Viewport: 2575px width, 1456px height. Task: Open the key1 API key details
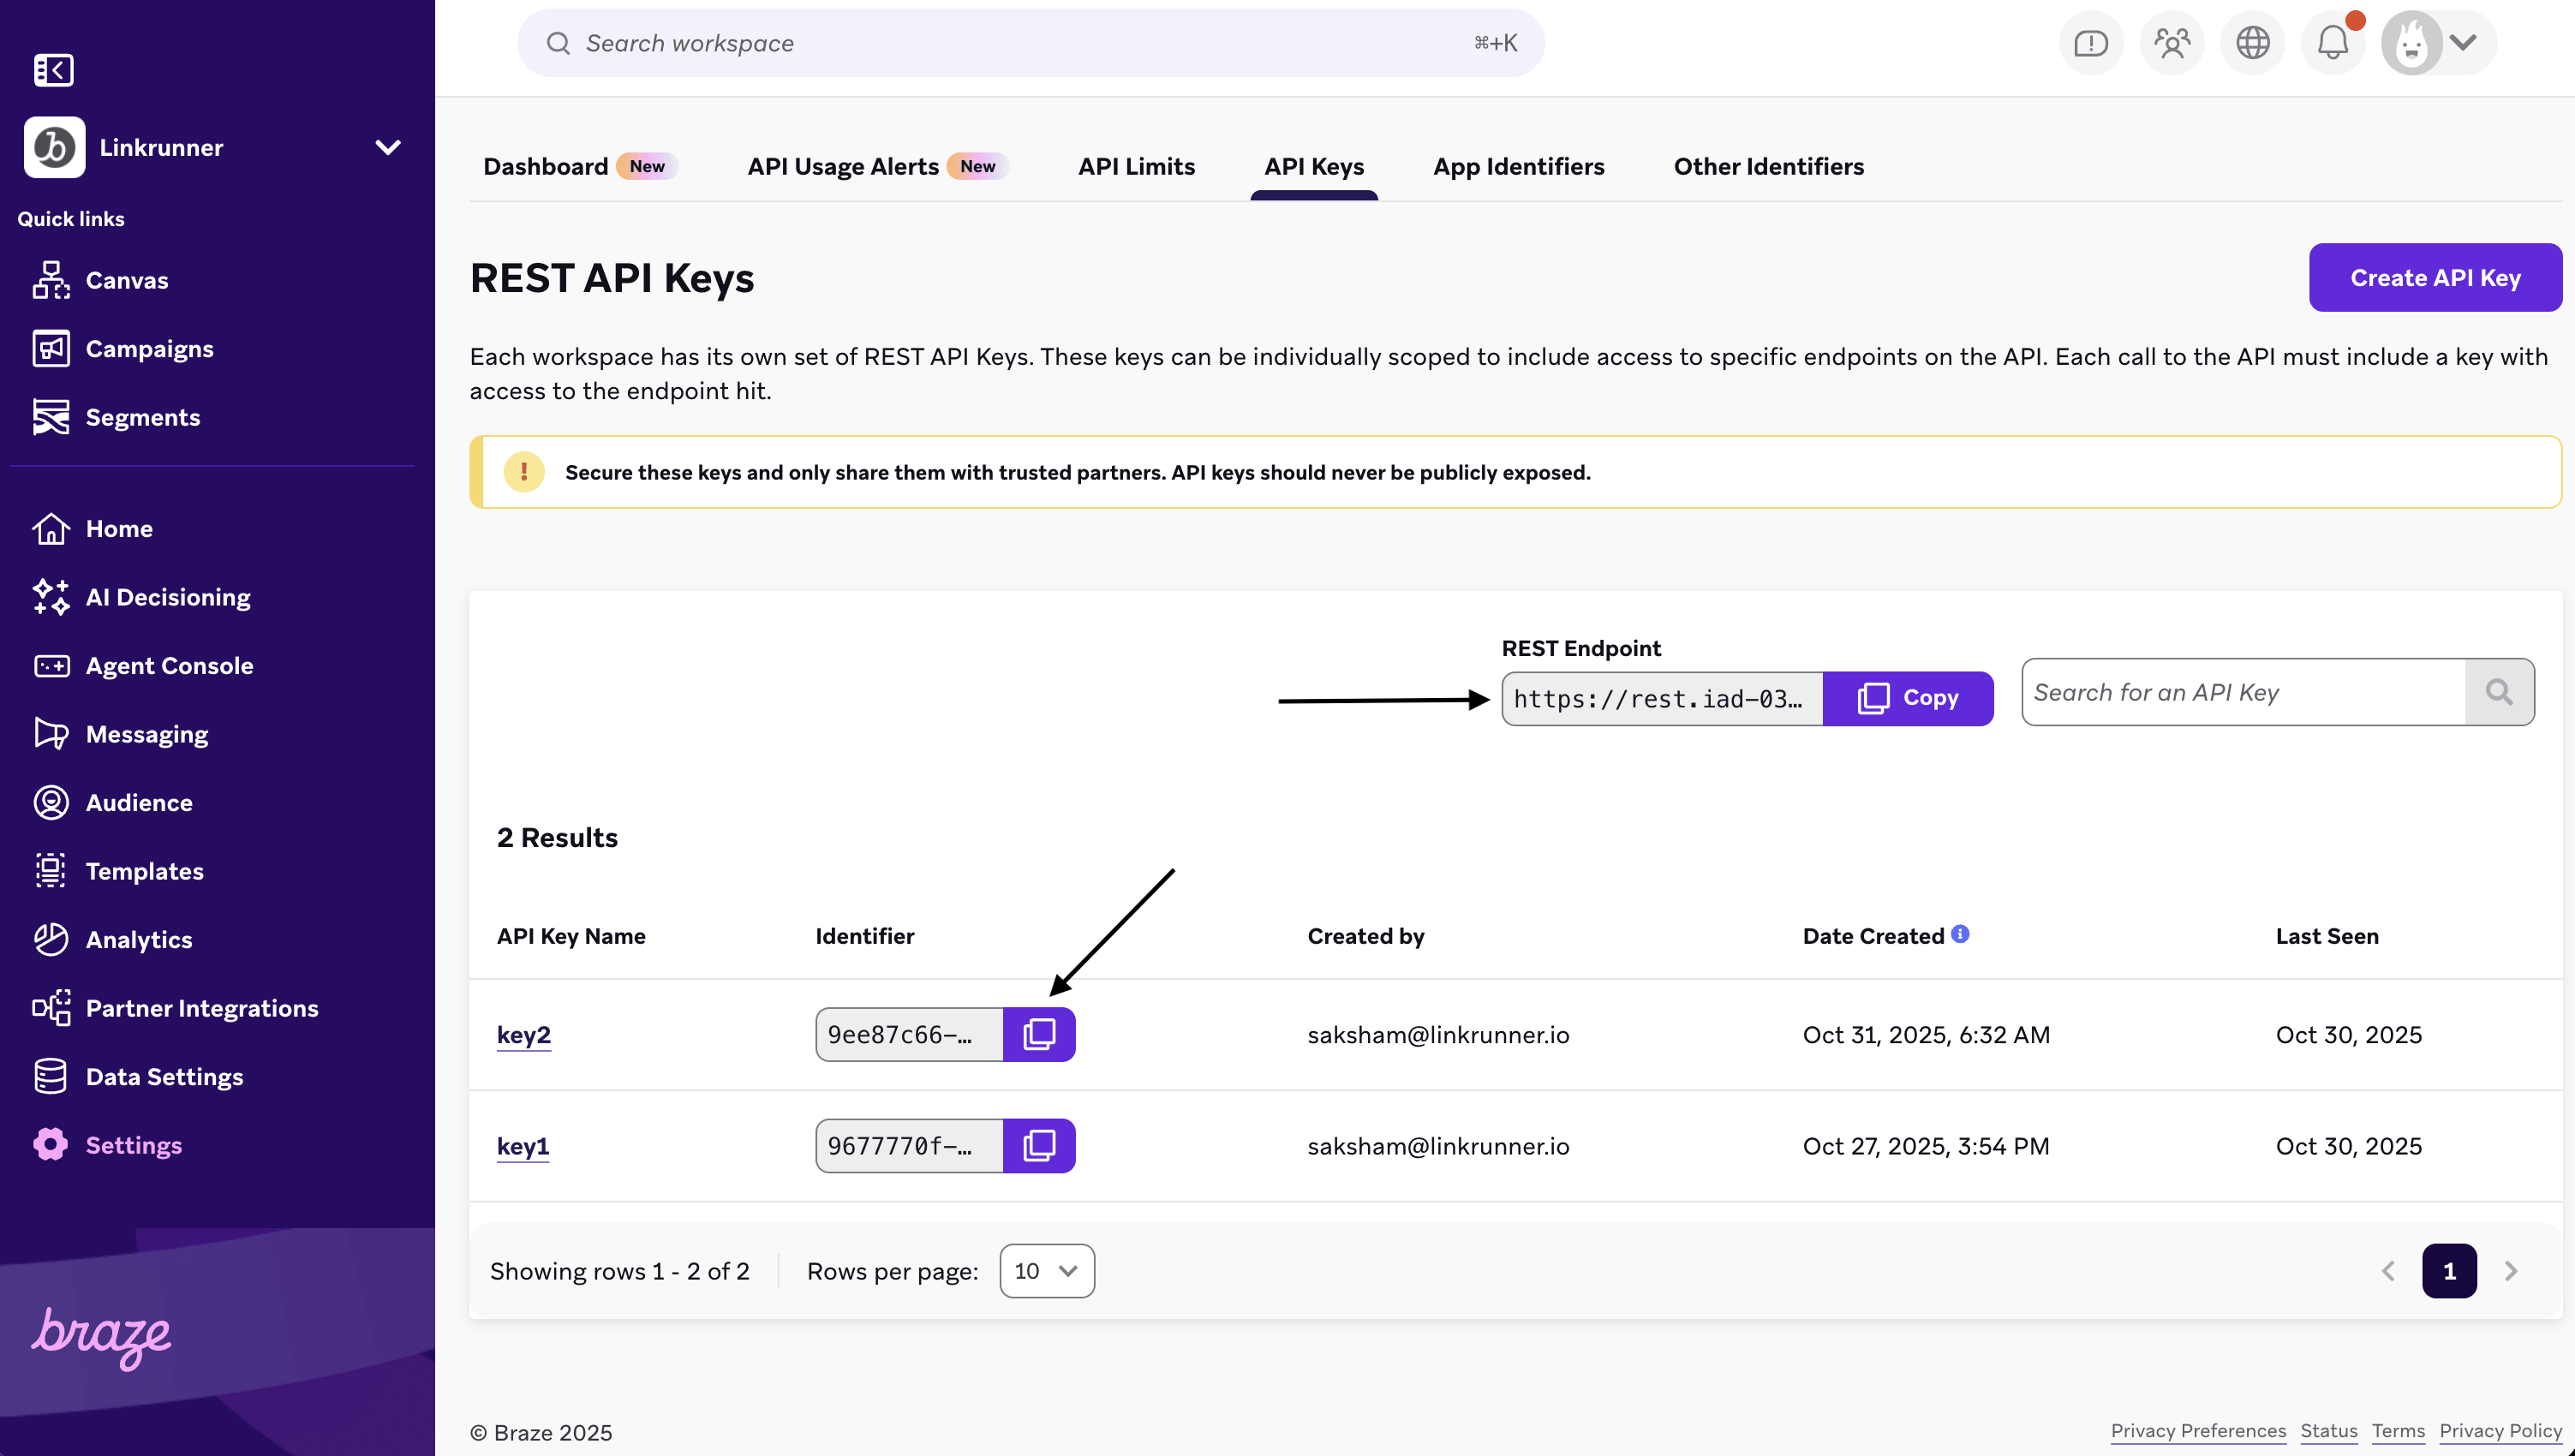pyautogui.click(x=523, y=1146)
